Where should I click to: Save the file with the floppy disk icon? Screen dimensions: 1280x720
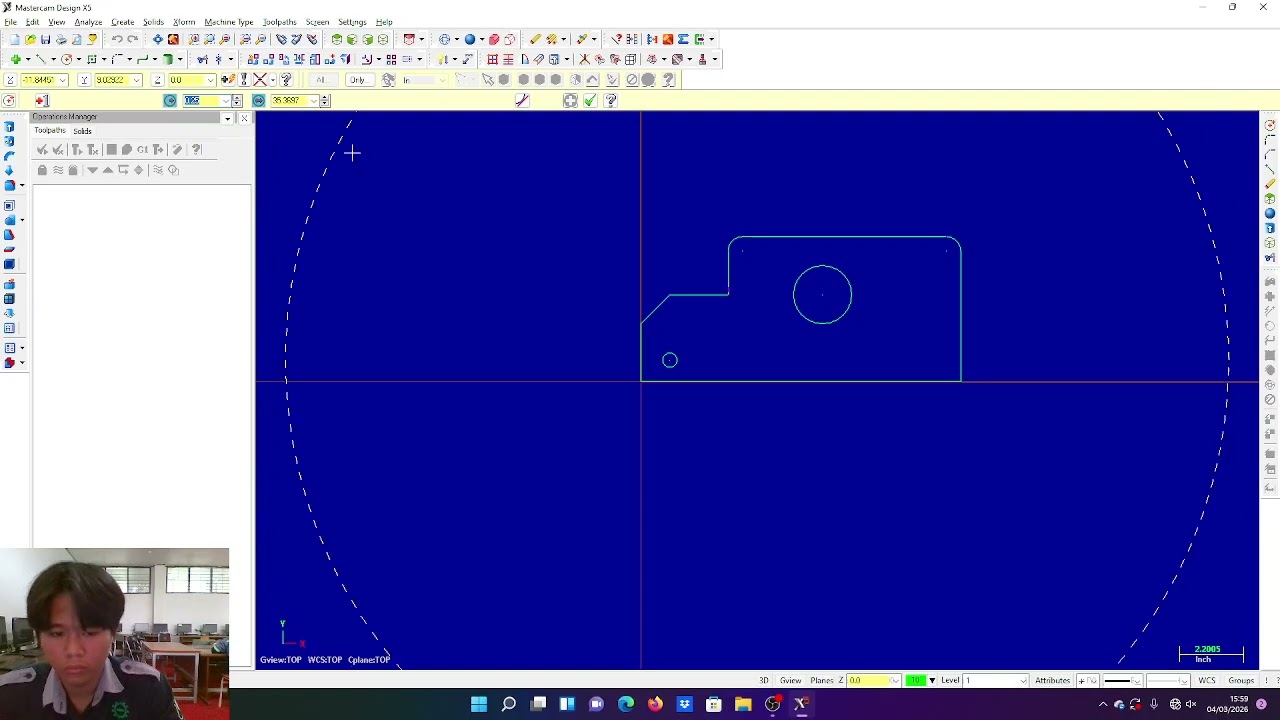45,39
